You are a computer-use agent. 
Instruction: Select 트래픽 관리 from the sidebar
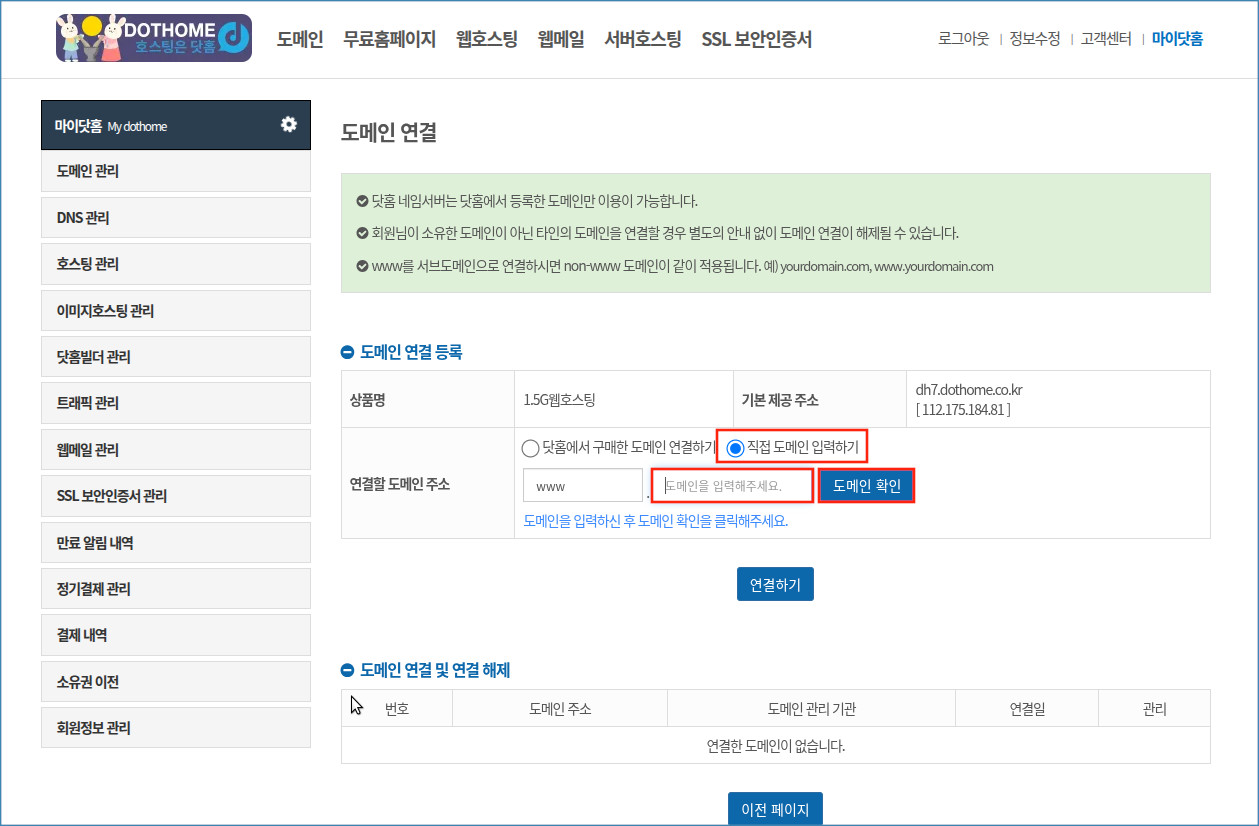tap(176, 403)
